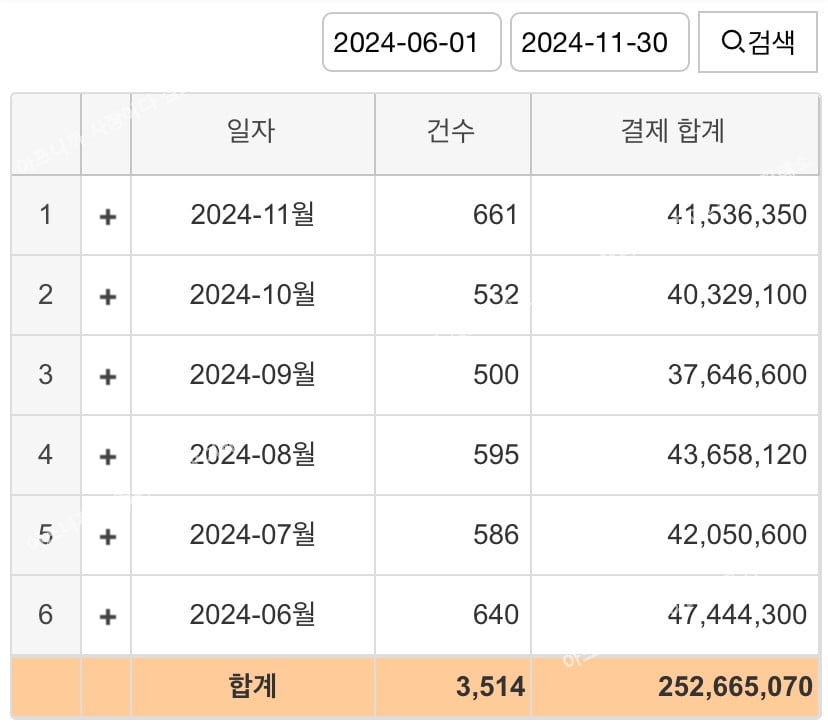Select row number 5 cell
828x725 pixels.
click(45, 534)
